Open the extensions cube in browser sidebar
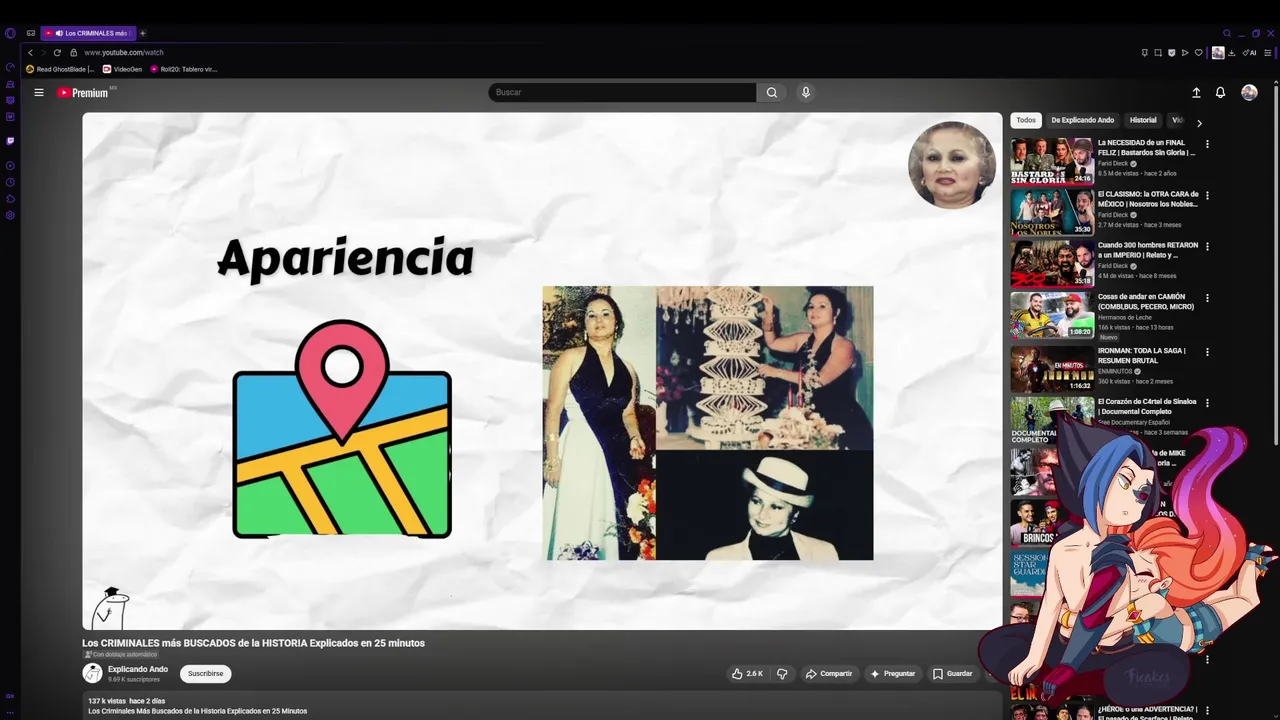The height and width of the screenshot is (720, 1280). [10, 198]
